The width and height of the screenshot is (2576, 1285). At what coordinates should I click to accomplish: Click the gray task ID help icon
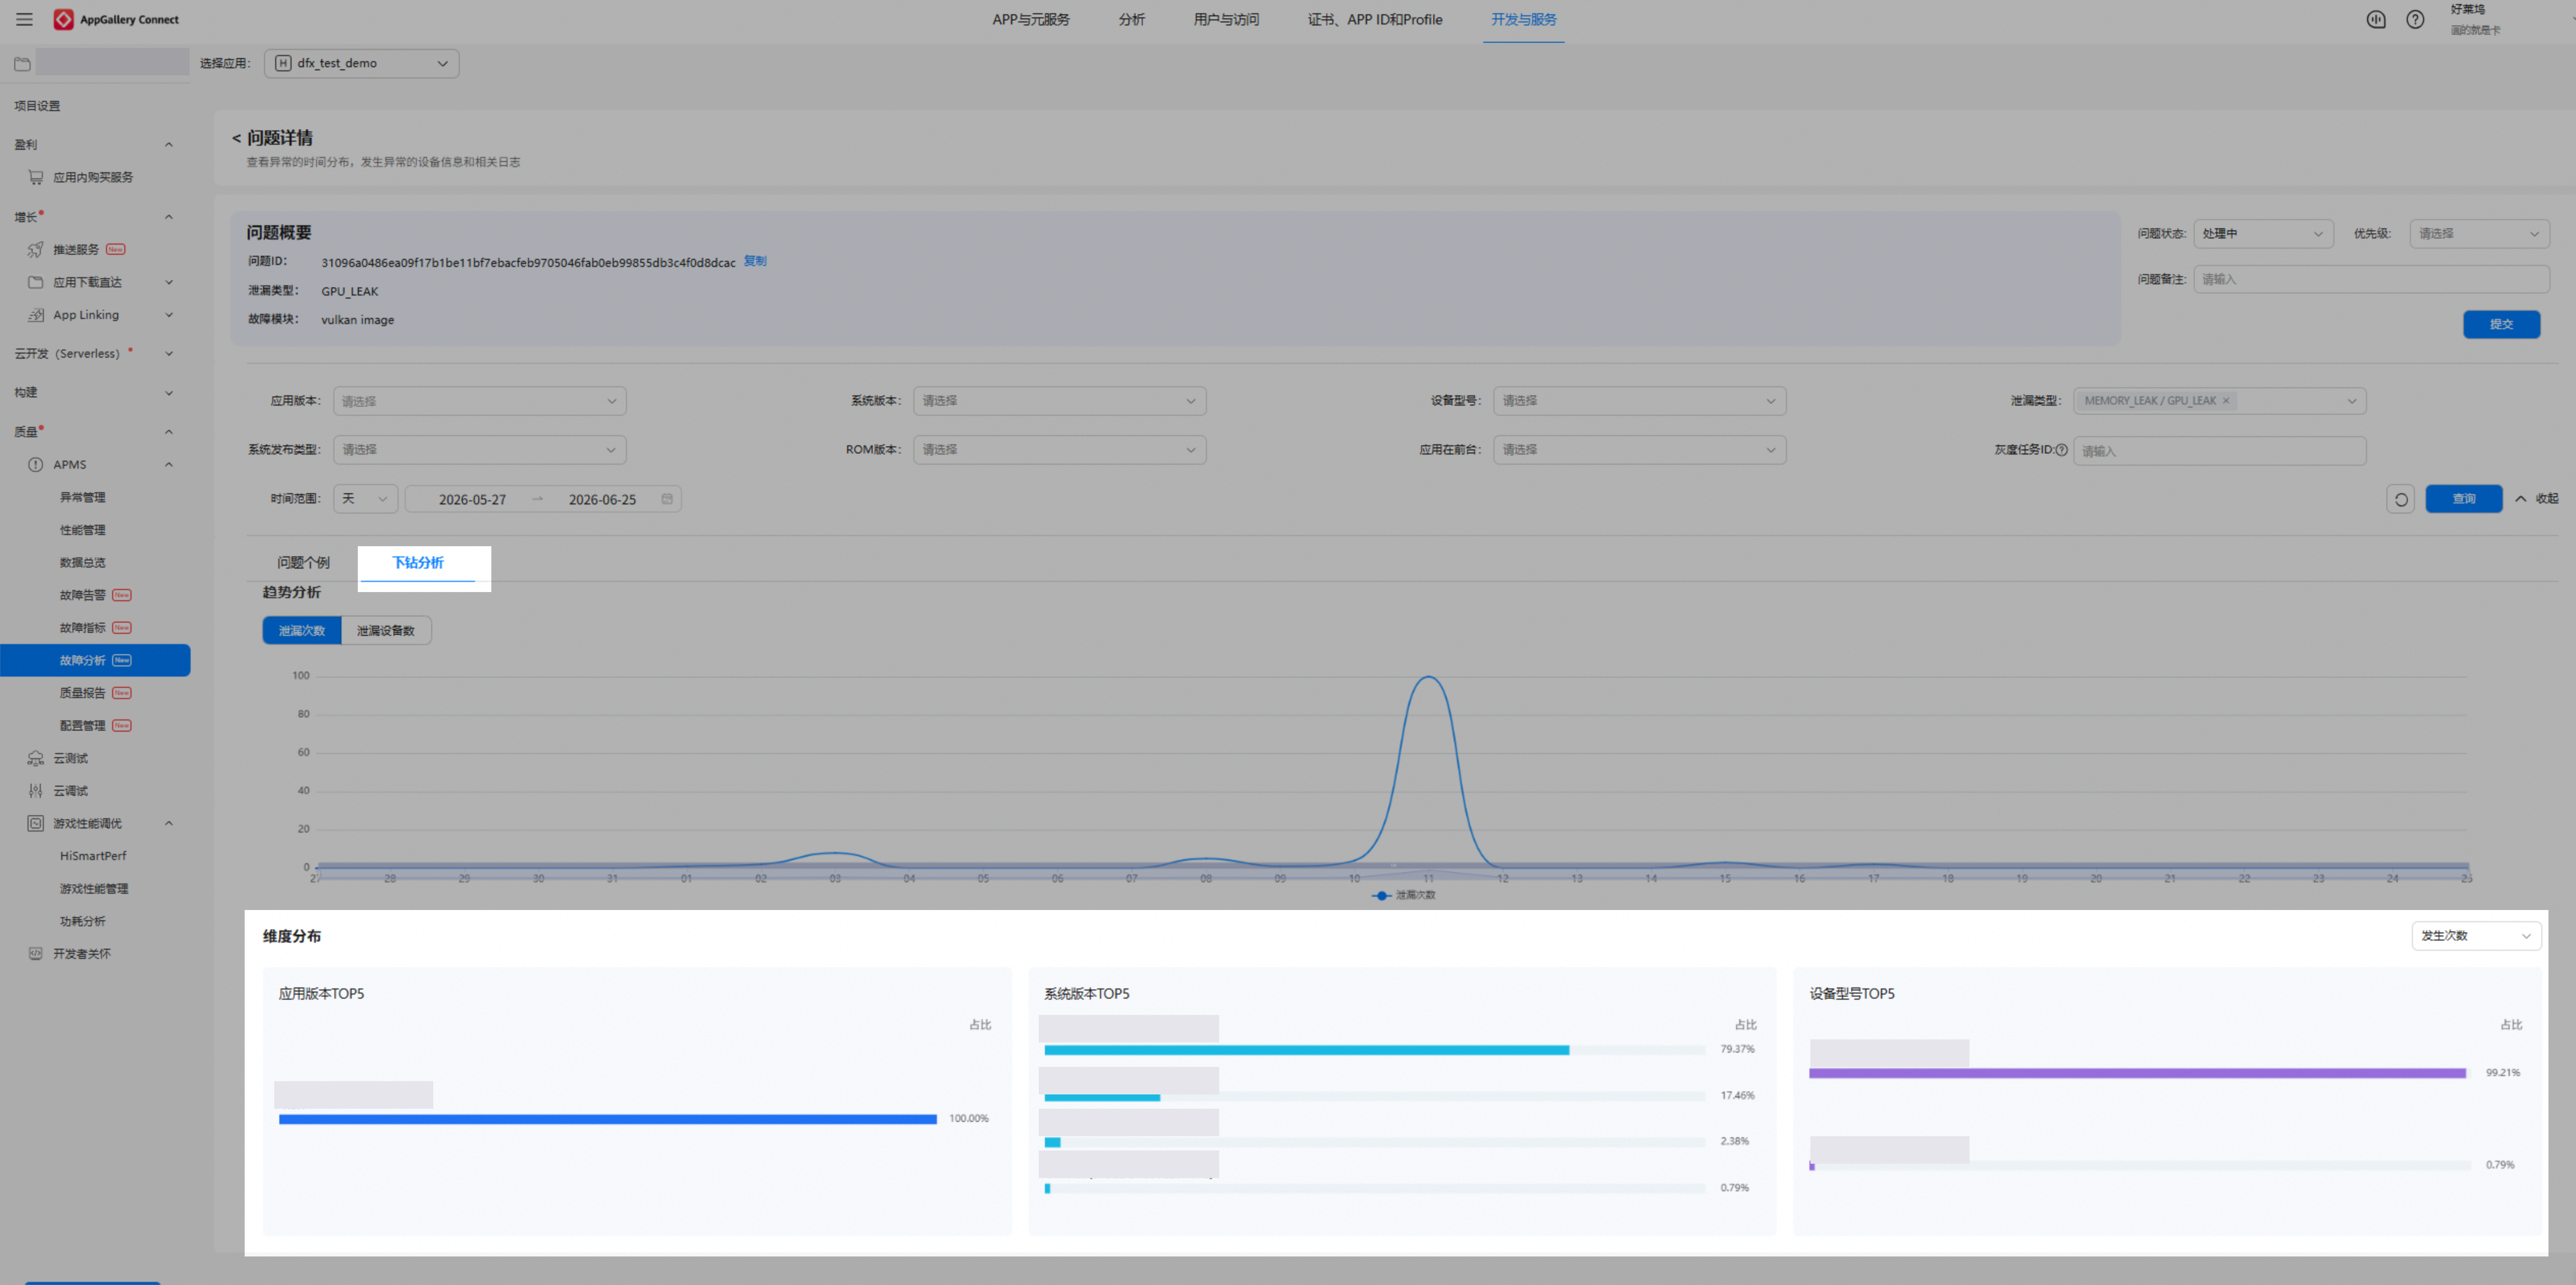(2061, 450)
